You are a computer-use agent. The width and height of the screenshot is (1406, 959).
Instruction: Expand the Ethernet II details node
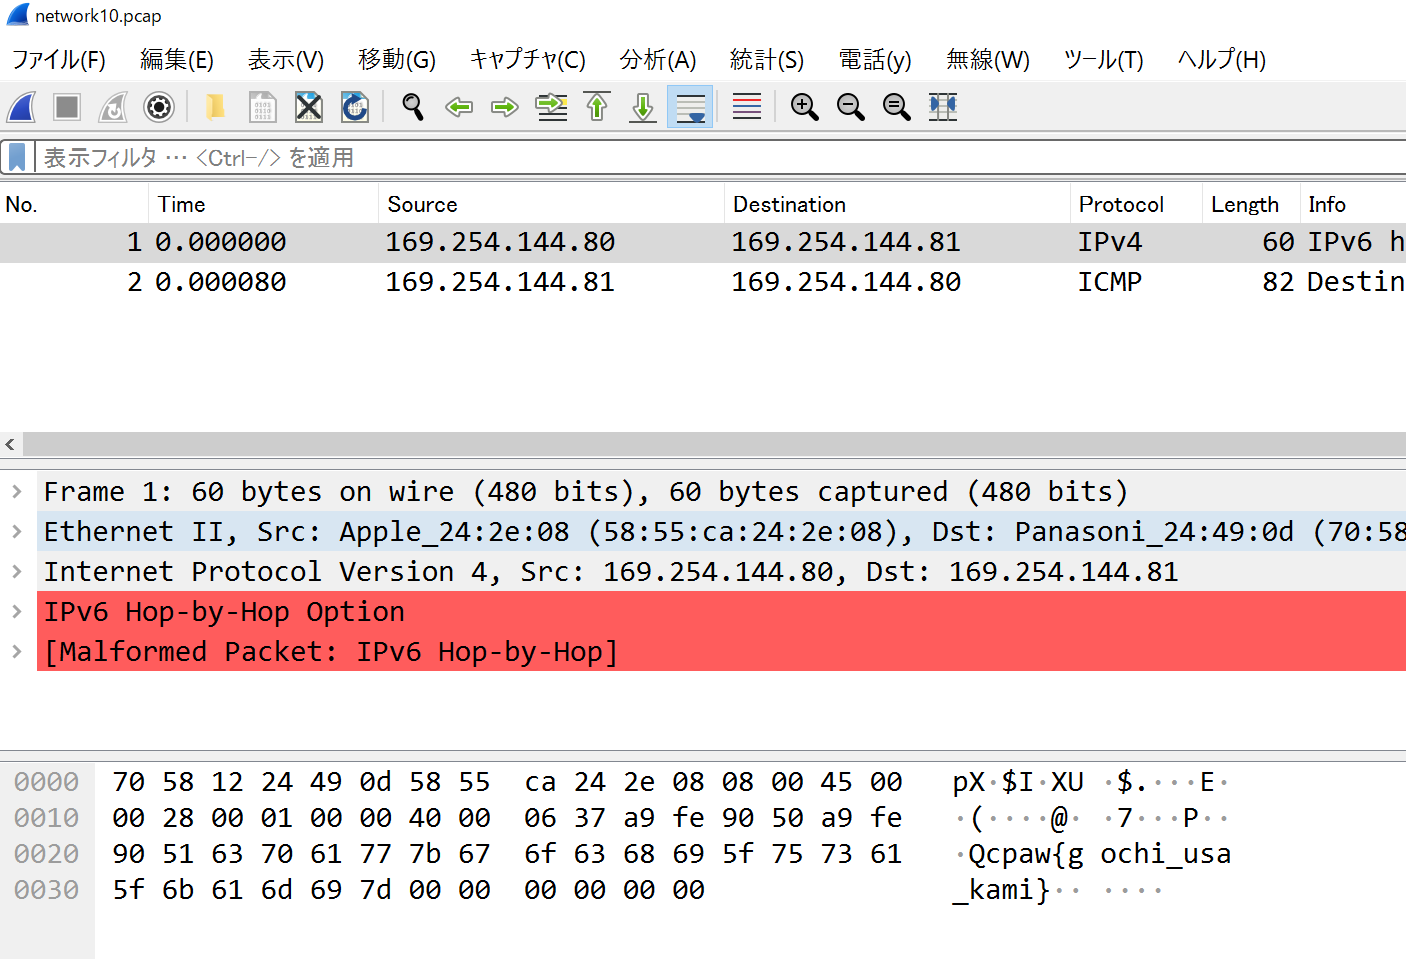17,531
